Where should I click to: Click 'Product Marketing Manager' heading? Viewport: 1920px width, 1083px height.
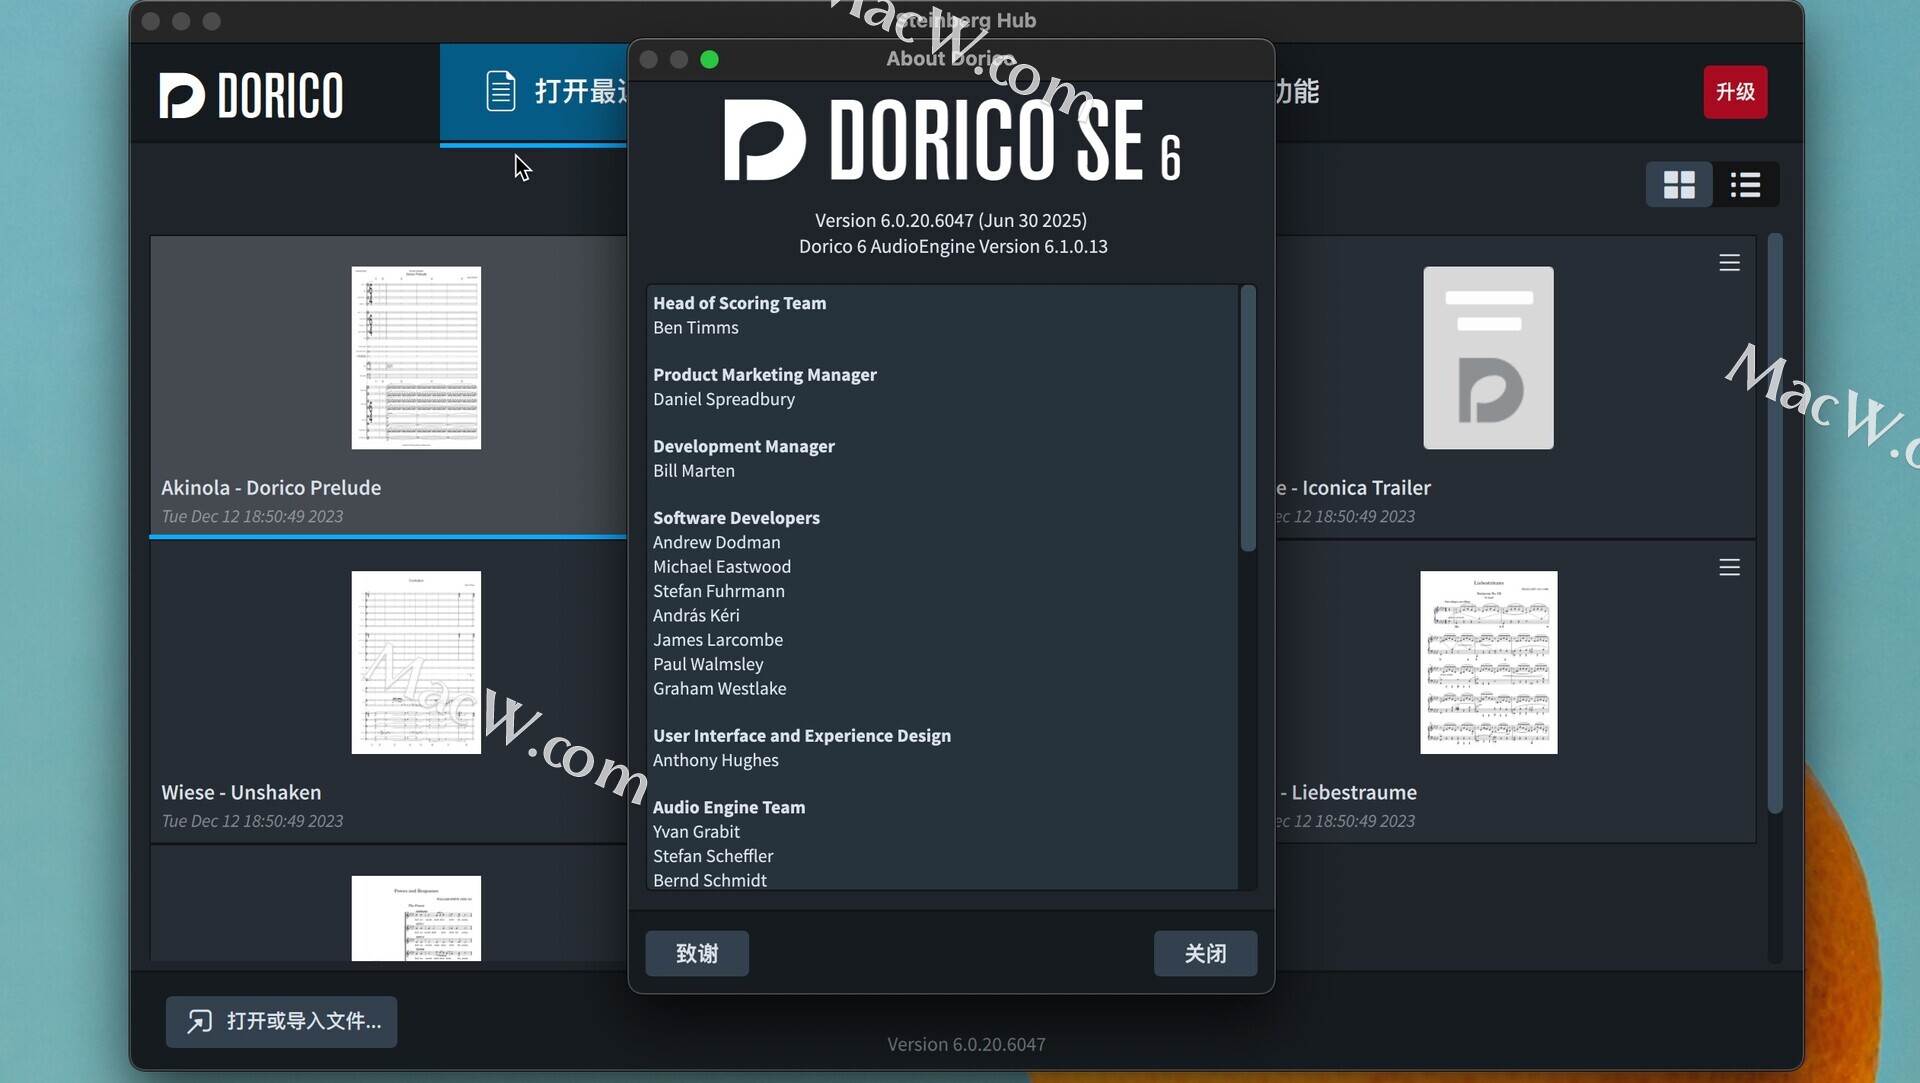[765, 375]
